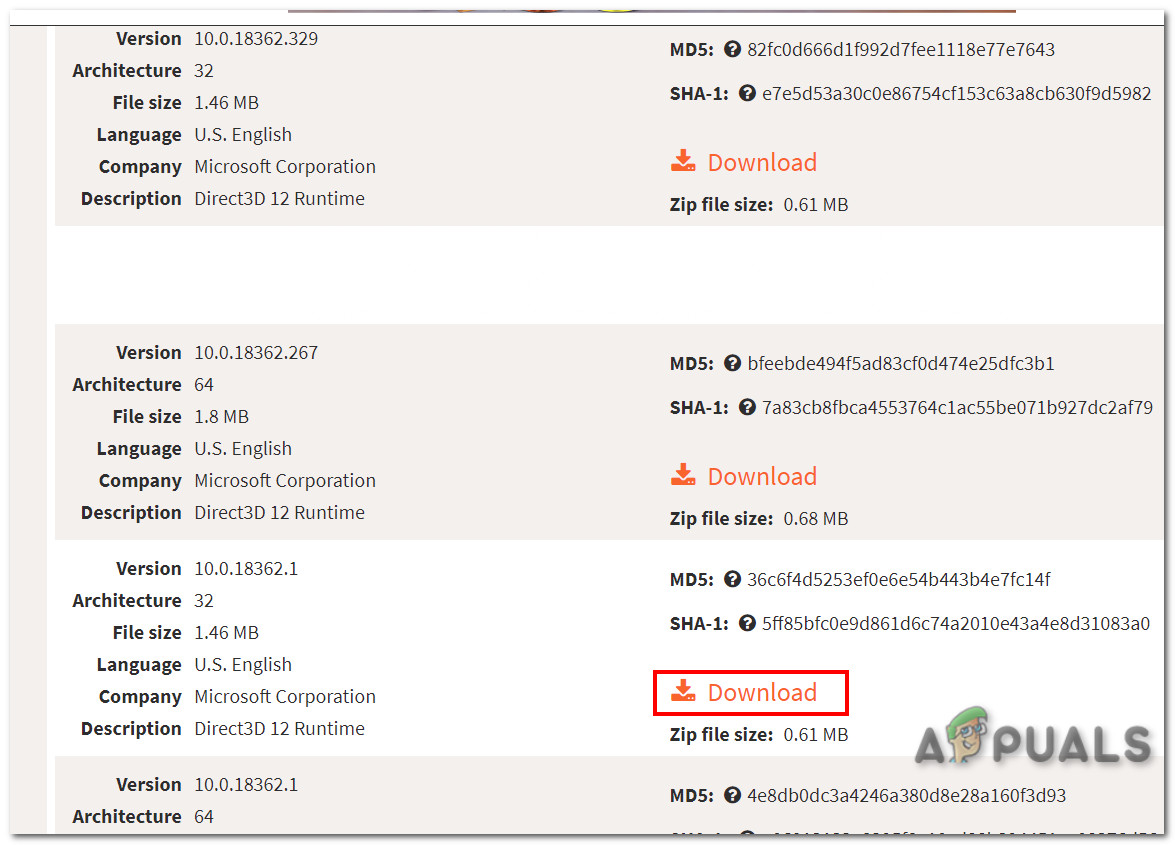The height and width of the screenshot is (845, 1175).
Task: Click the SHA-1 help icon beside 5ff85bfc0e9d hash
Action: 747,623
